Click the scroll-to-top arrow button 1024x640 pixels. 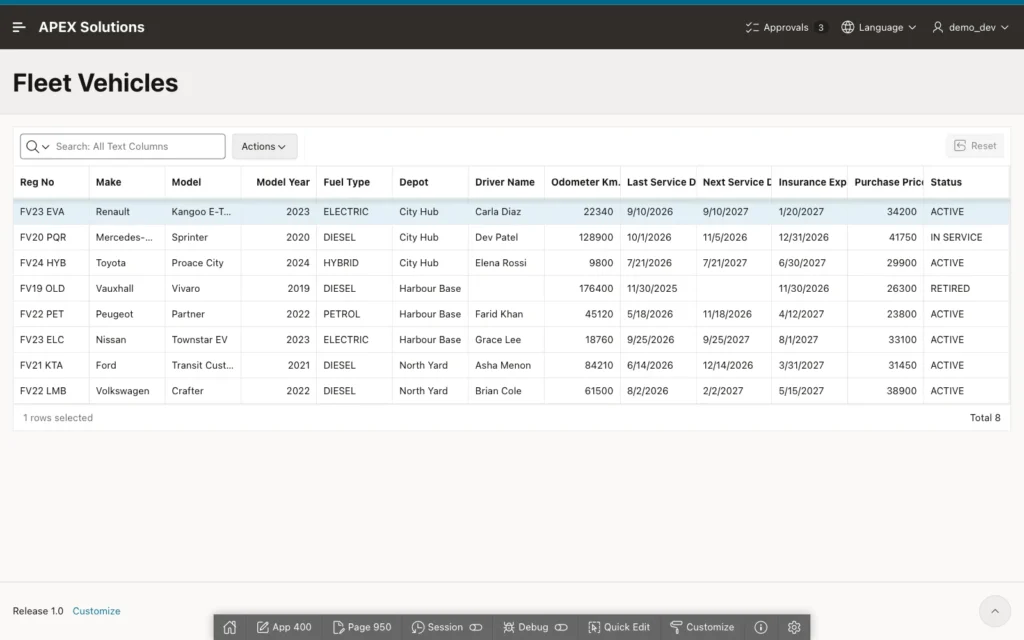pos(995,611)
